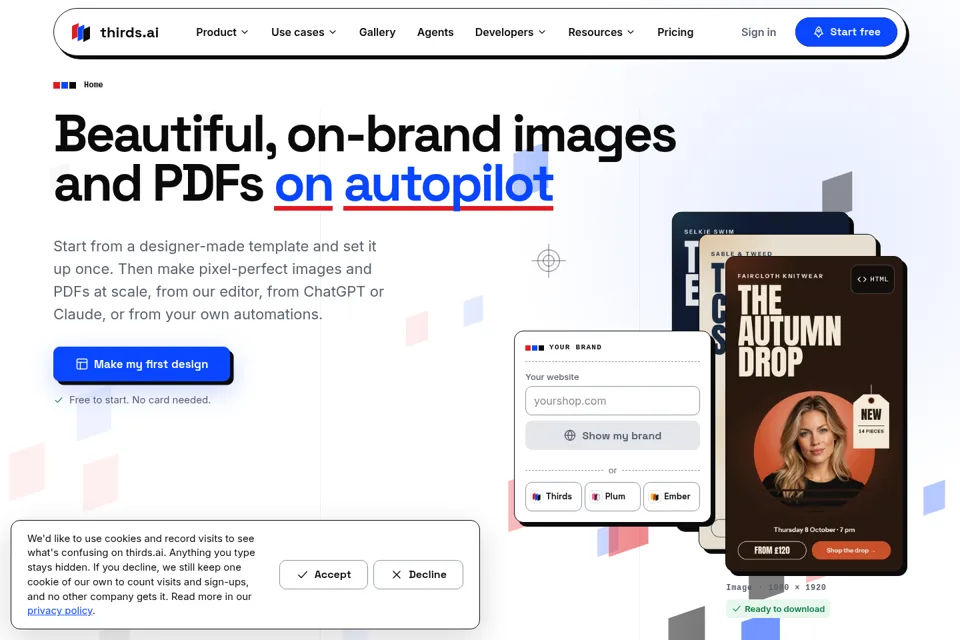Select the Ember brand preset
Image resolution: width=960 pixels, height=640 pixels.
(671, 497)
